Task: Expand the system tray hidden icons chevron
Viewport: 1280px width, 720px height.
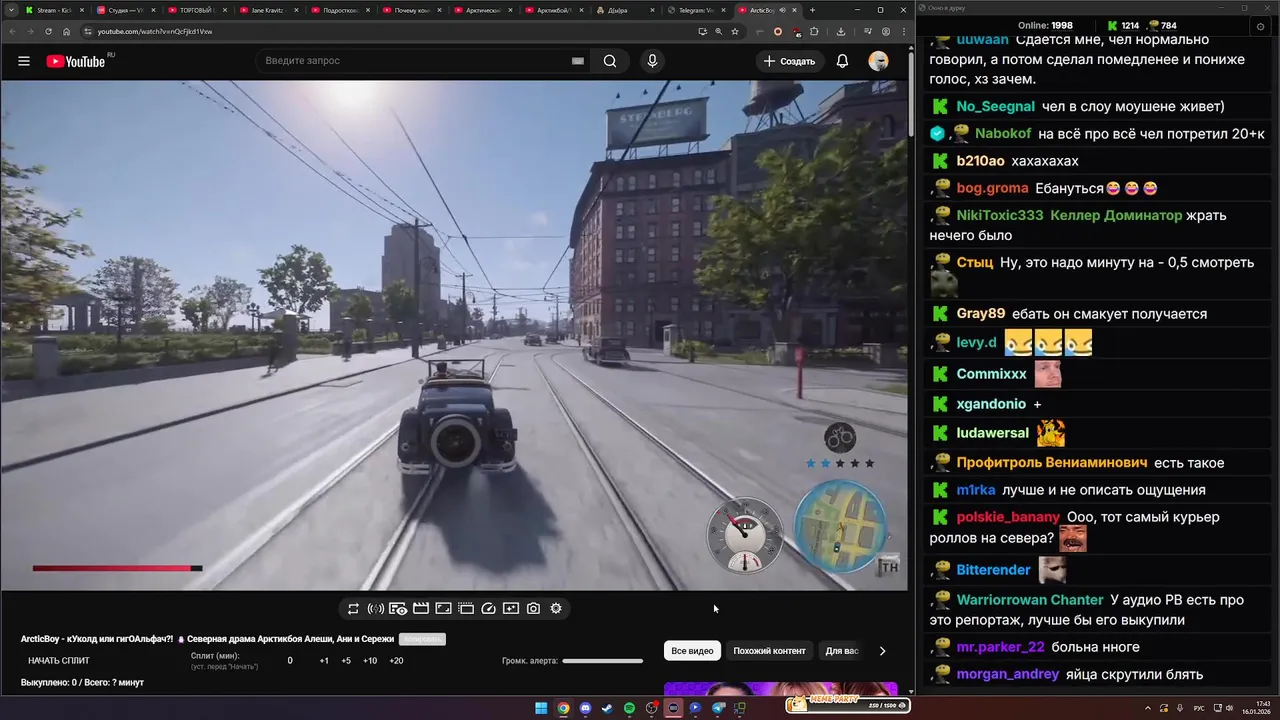Action: [x=1148, y=707]
